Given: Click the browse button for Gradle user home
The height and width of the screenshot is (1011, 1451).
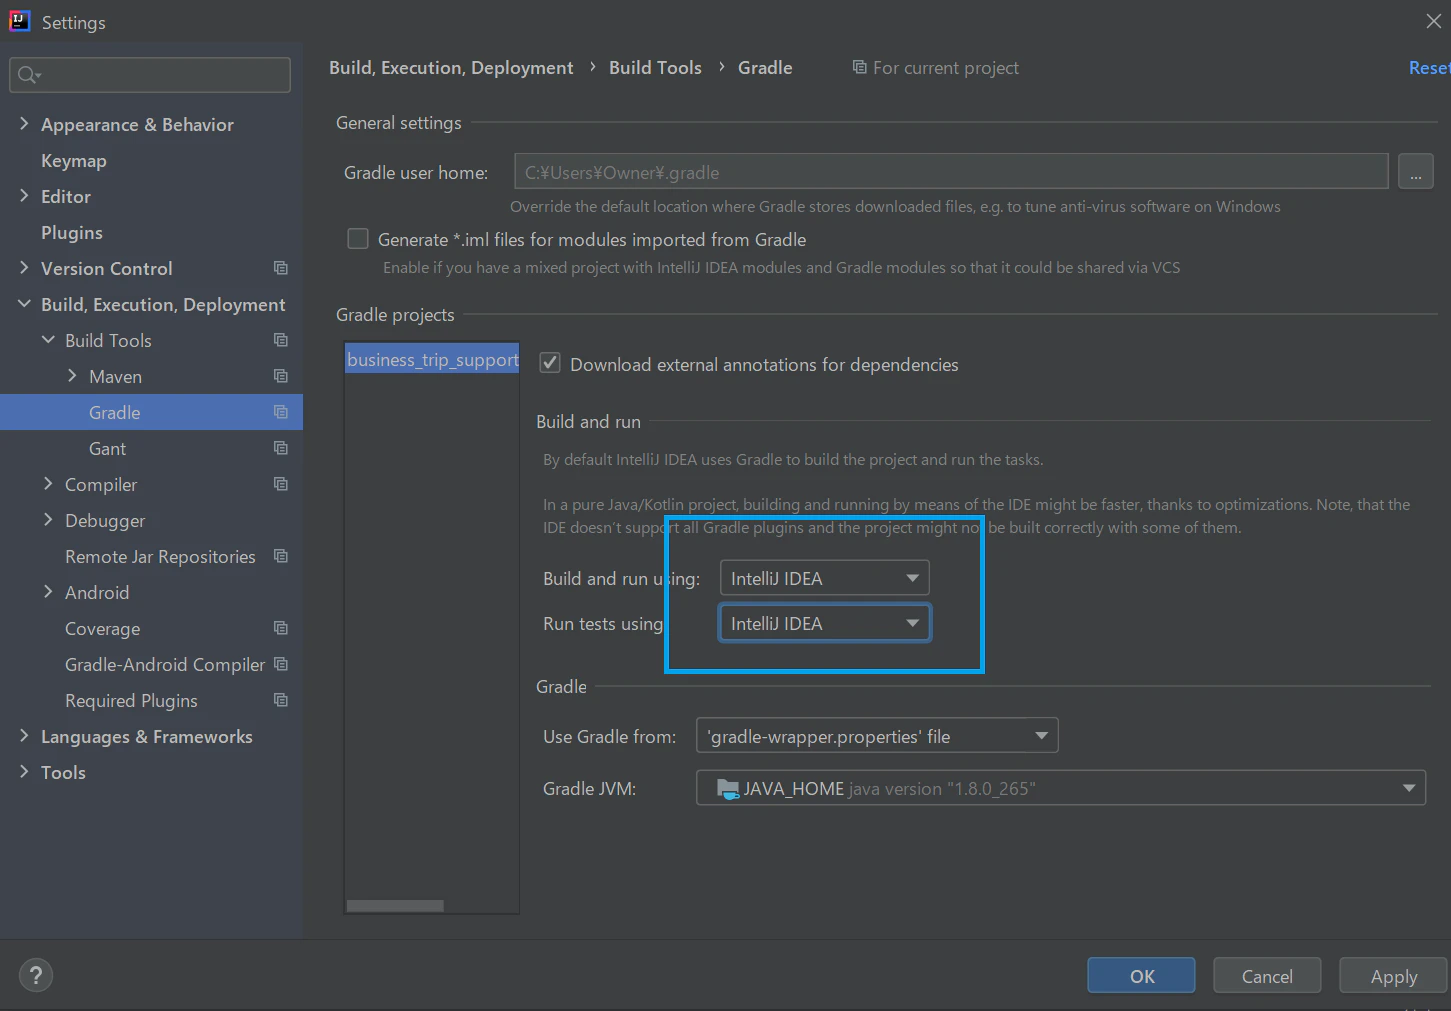Looking at the screenshot, I should point(1415,171).
